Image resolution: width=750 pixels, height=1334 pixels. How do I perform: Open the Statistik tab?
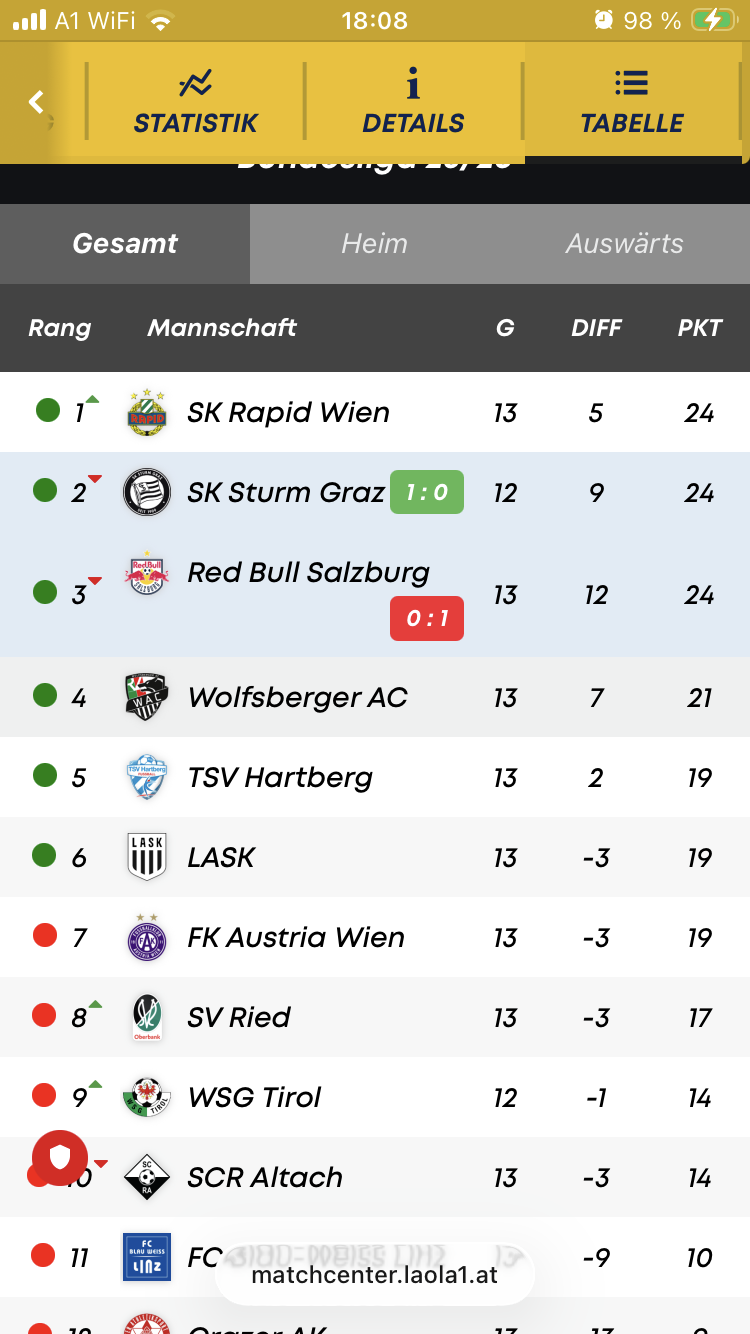click(x=196, y=102)
